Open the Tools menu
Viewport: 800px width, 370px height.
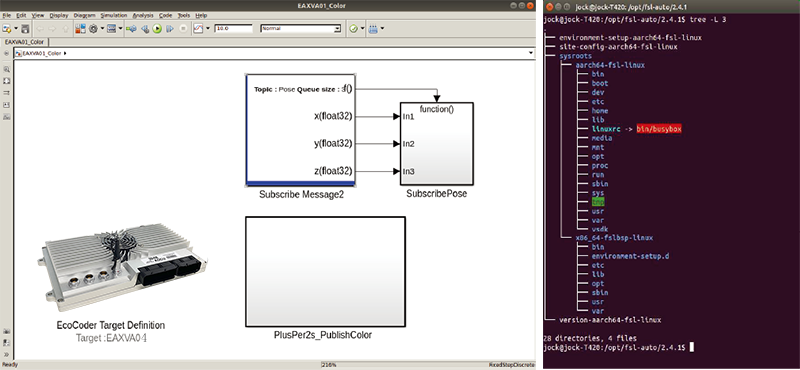pos(184,15)
